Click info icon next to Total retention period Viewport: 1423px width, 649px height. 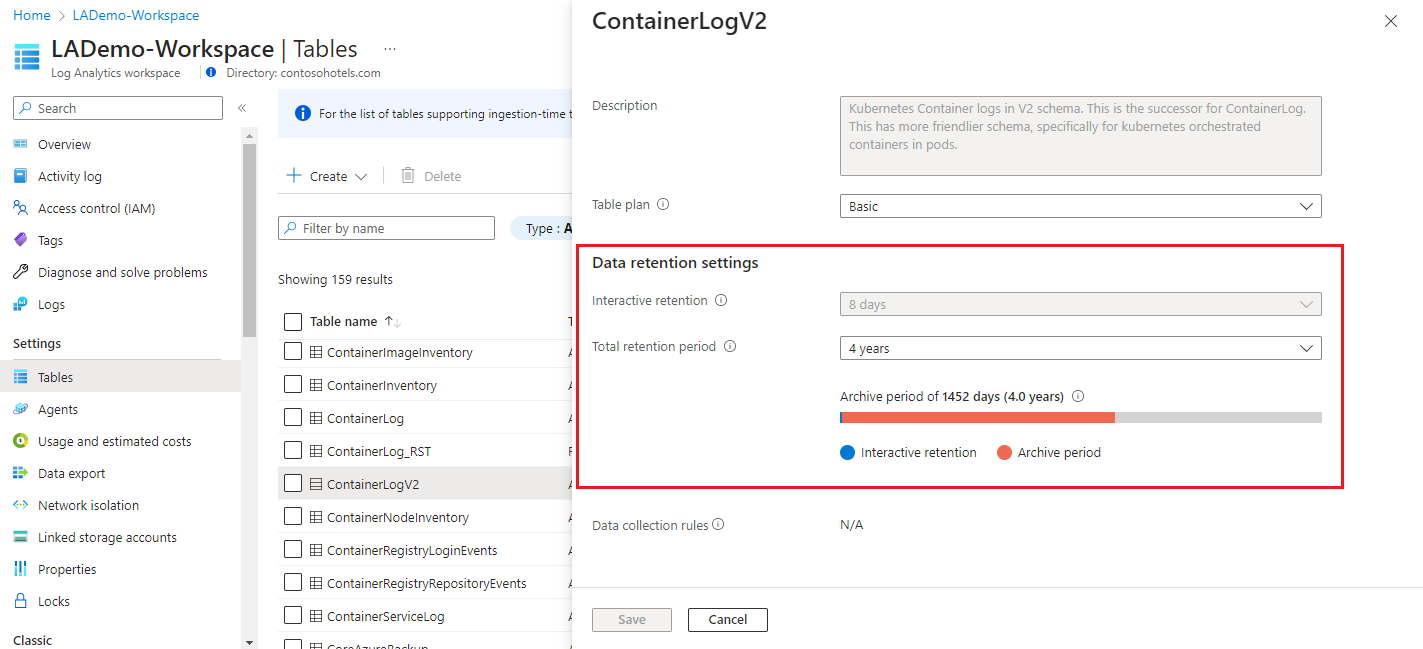(x=730, y=346)
